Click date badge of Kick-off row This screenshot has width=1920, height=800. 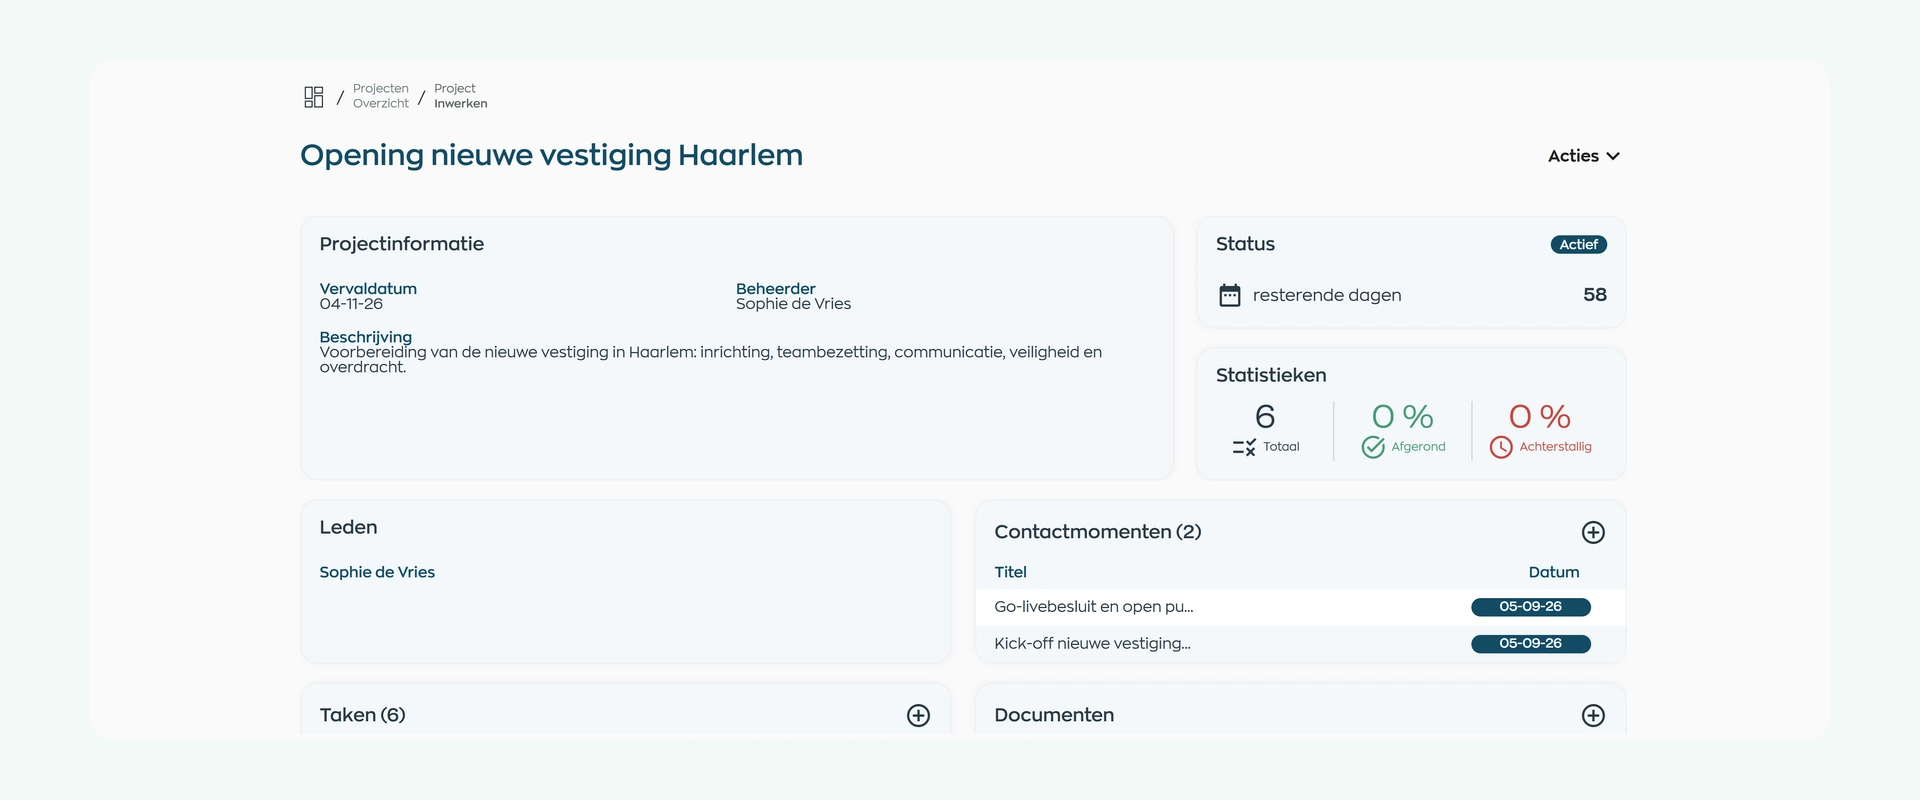[x=1531, y=644]
